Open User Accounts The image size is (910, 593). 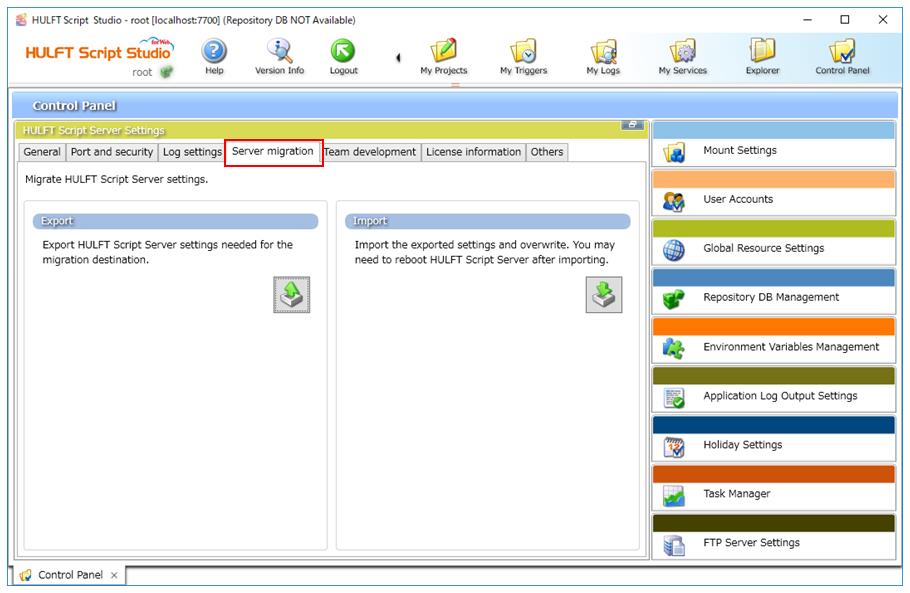(x=774, y=193)
